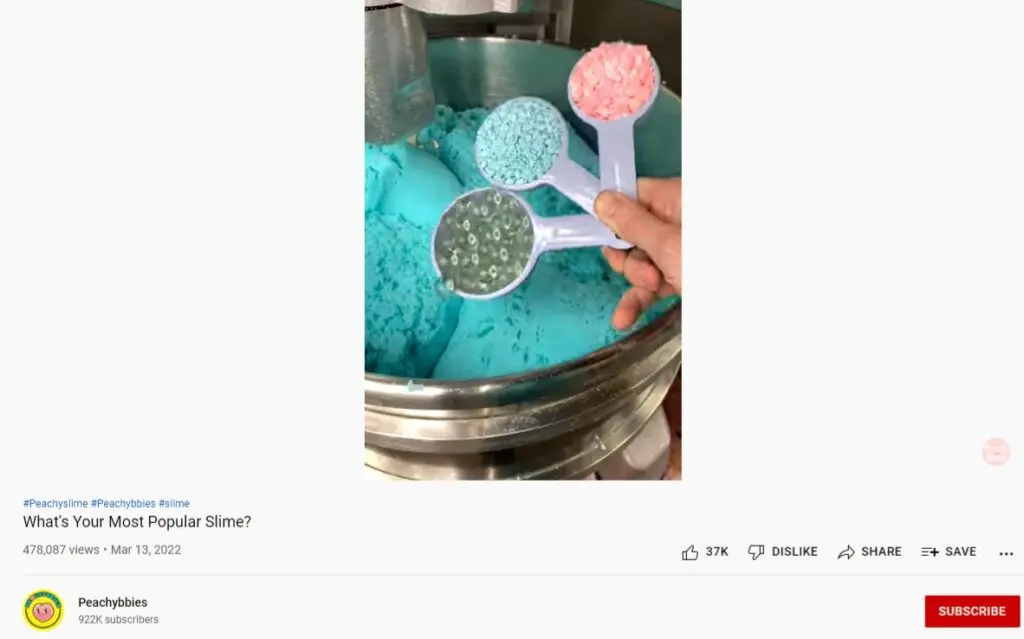Click the 37K like count
The height and width of the screenshot is (639, 1024).
point(716,551)
